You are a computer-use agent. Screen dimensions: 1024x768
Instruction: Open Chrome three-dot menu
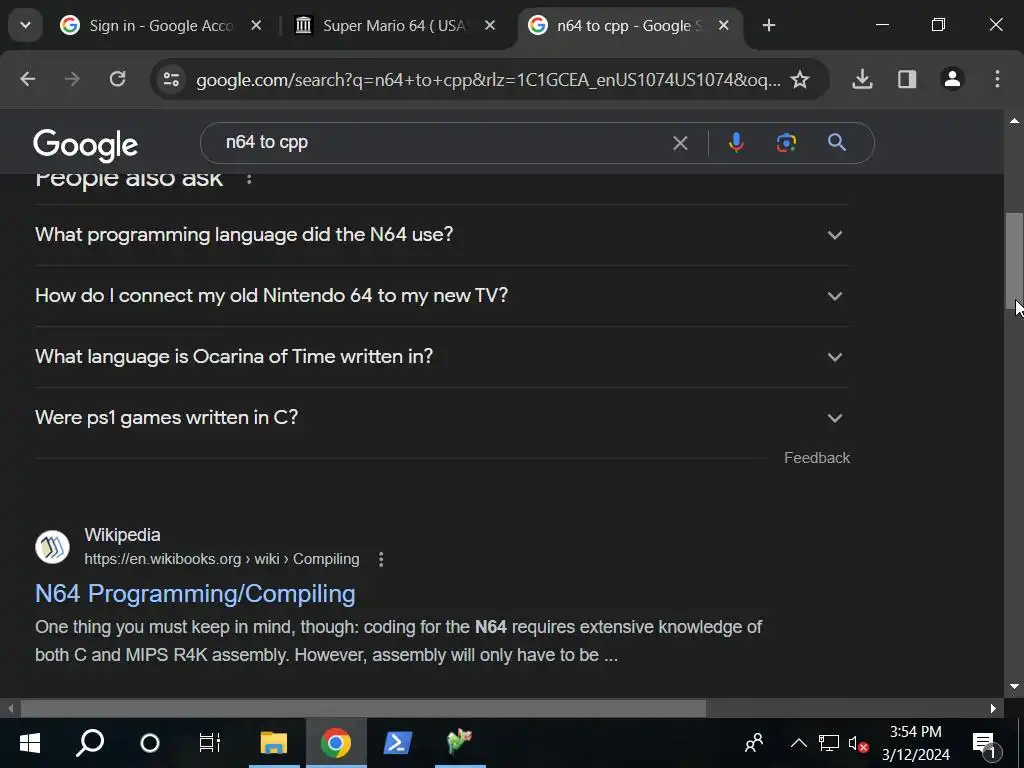tap(997, 79)
